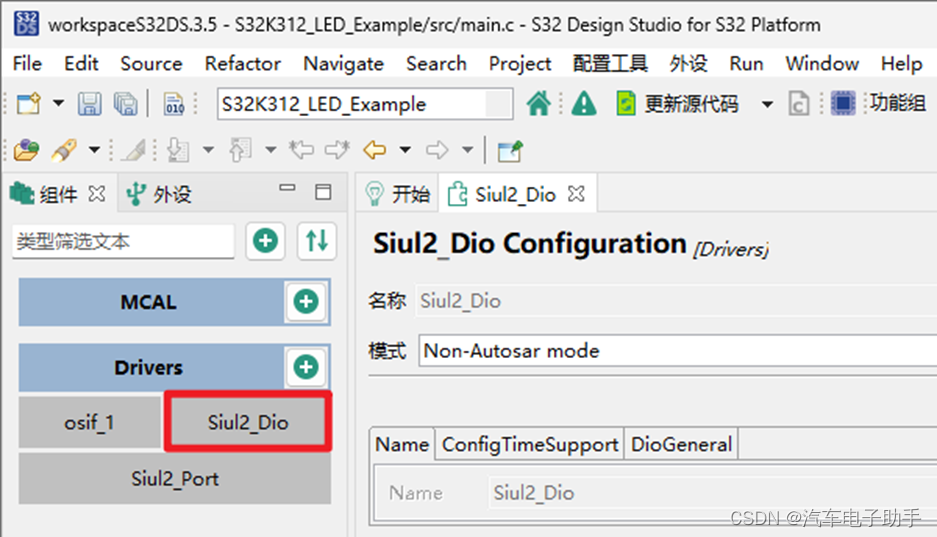Click the flashlight search icon
Image resolution: width=937 pixels, height=537 pixels.
64,150
